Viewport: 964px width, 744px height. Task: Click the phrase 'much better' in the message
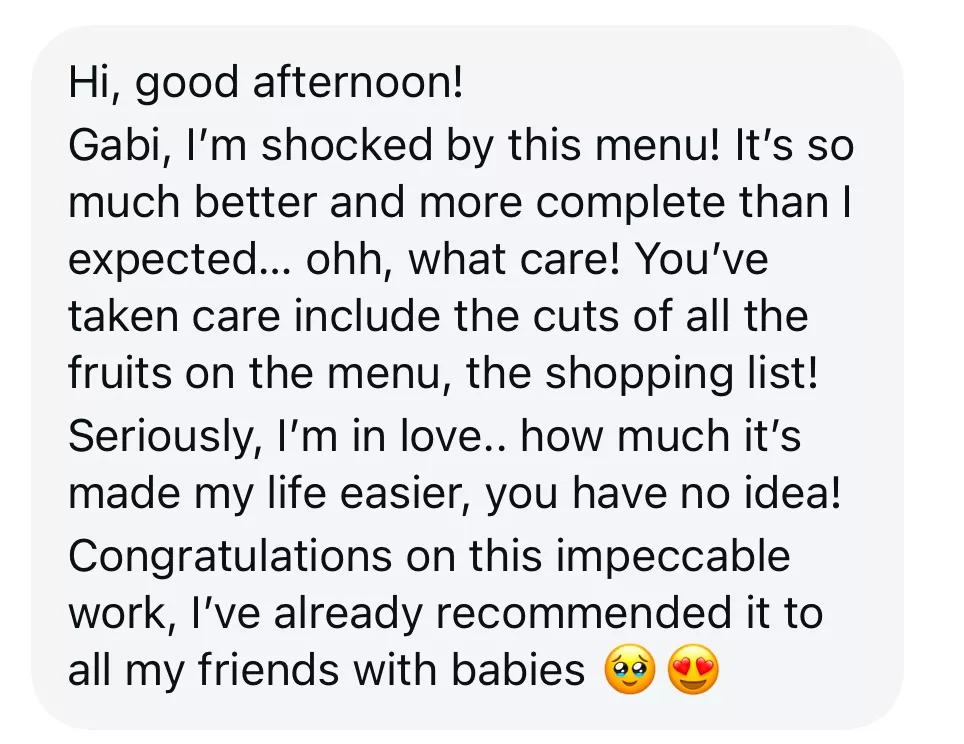pyautogui.click(x=192, y=202)
